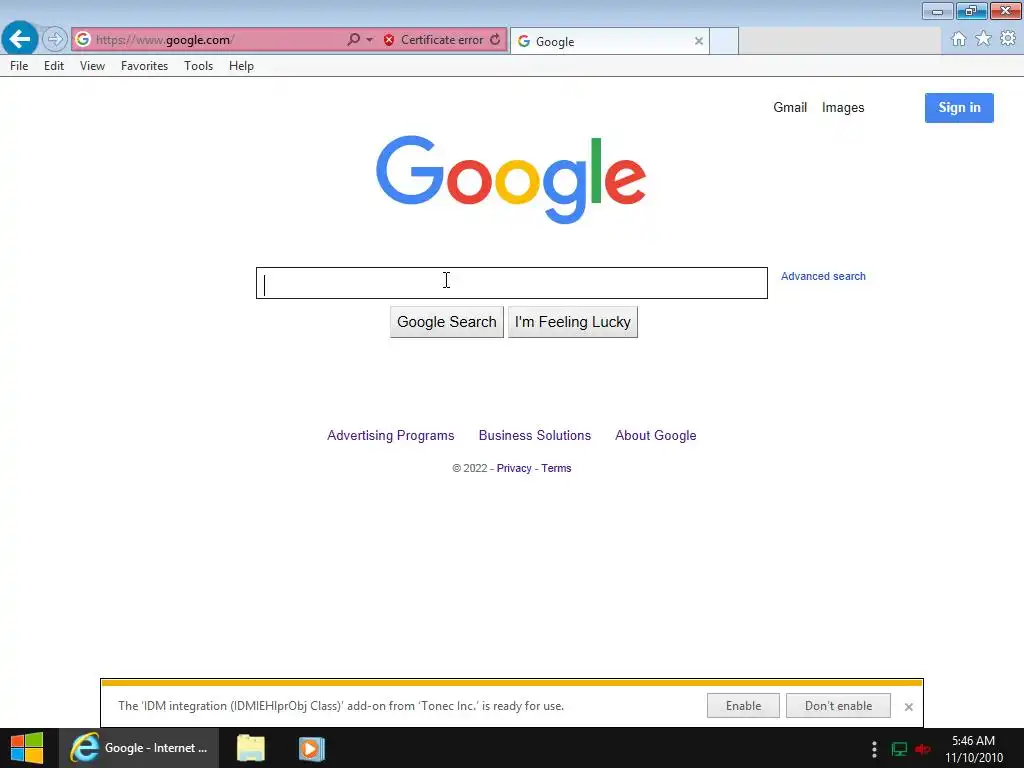This screenshot has height=768, width=1024.
Task: Click the Google Search button
Action: pyautogui.click(x=447, y=322)
